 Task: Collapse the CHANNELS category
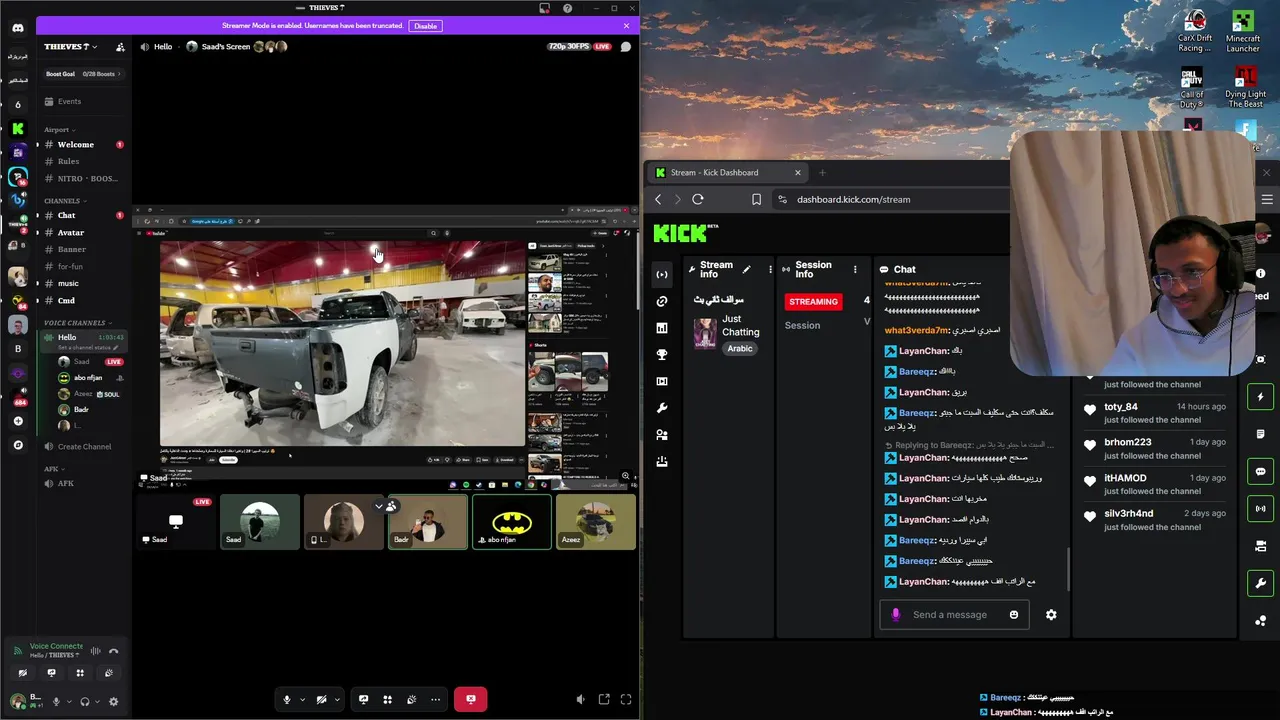(65, 201)
